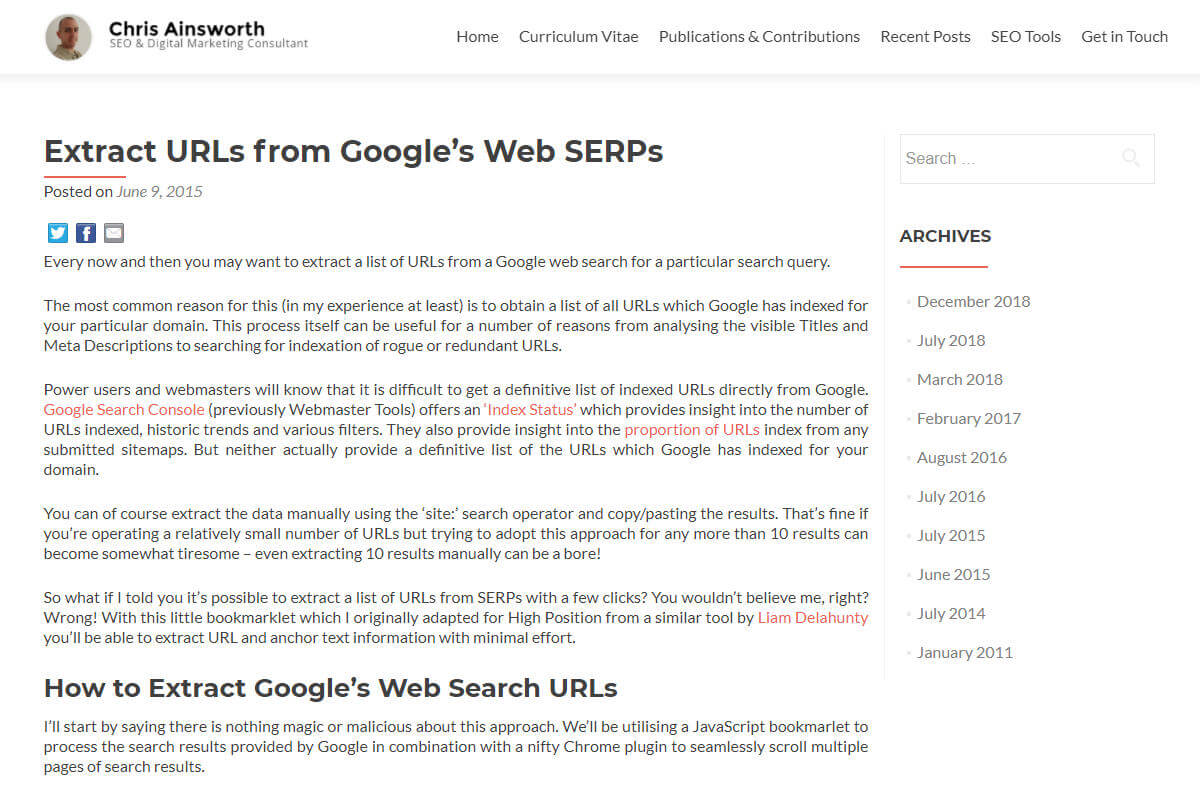Share the post via the Facebook icon
This screenshot has height=800, width=1200.
click(86, 233)
